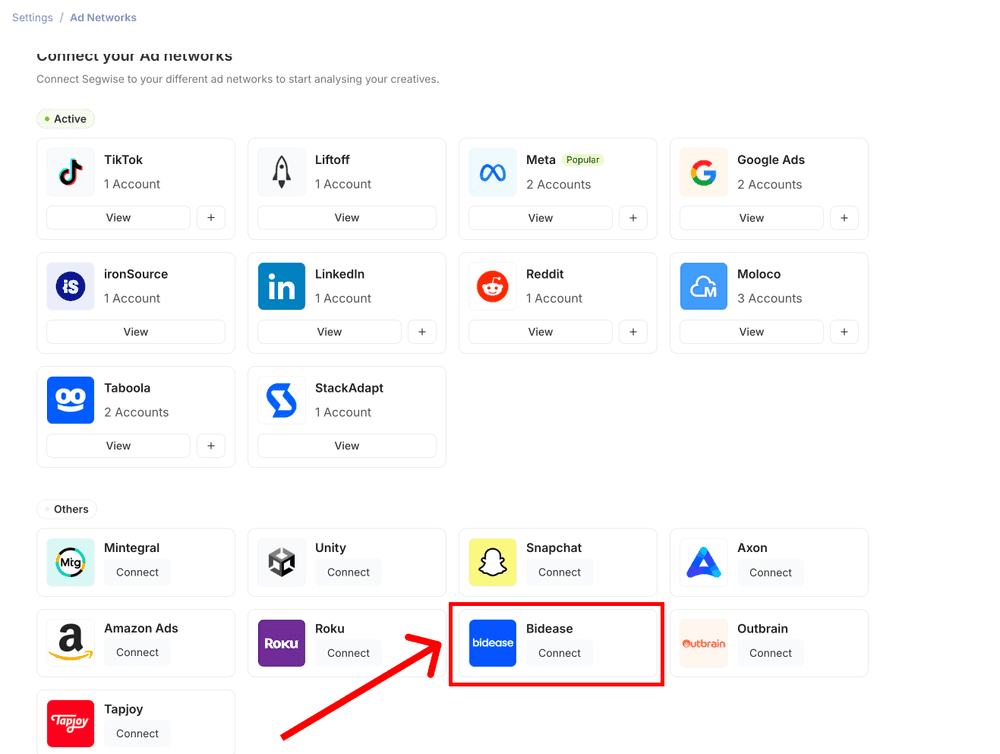Click the '3 Accounts' text under Moloco
Viewport: 1000px width, 754px height.
(x=770, y=299)
